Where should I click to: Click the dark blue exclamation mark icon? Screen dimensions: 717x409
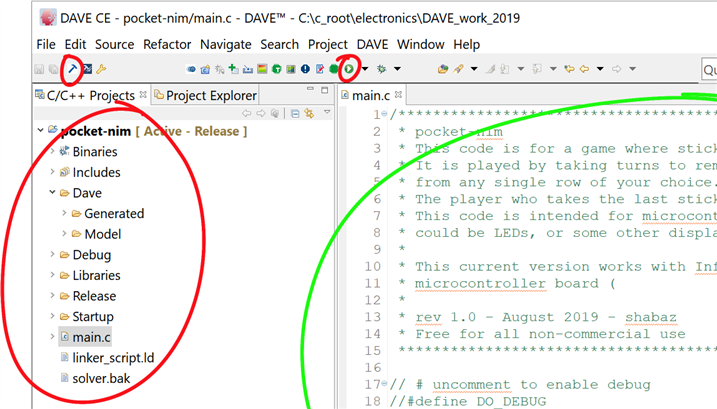pos(305,69)
